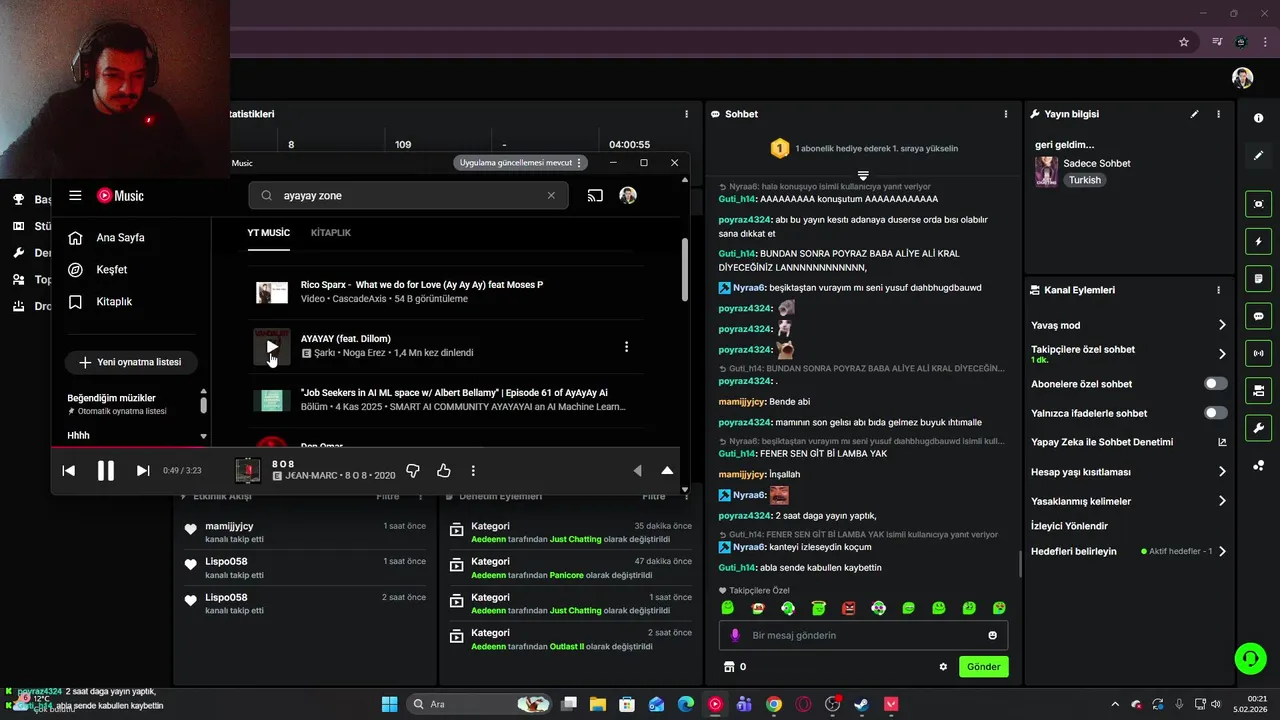Open Windows Start menu

(x=390, y=704)
